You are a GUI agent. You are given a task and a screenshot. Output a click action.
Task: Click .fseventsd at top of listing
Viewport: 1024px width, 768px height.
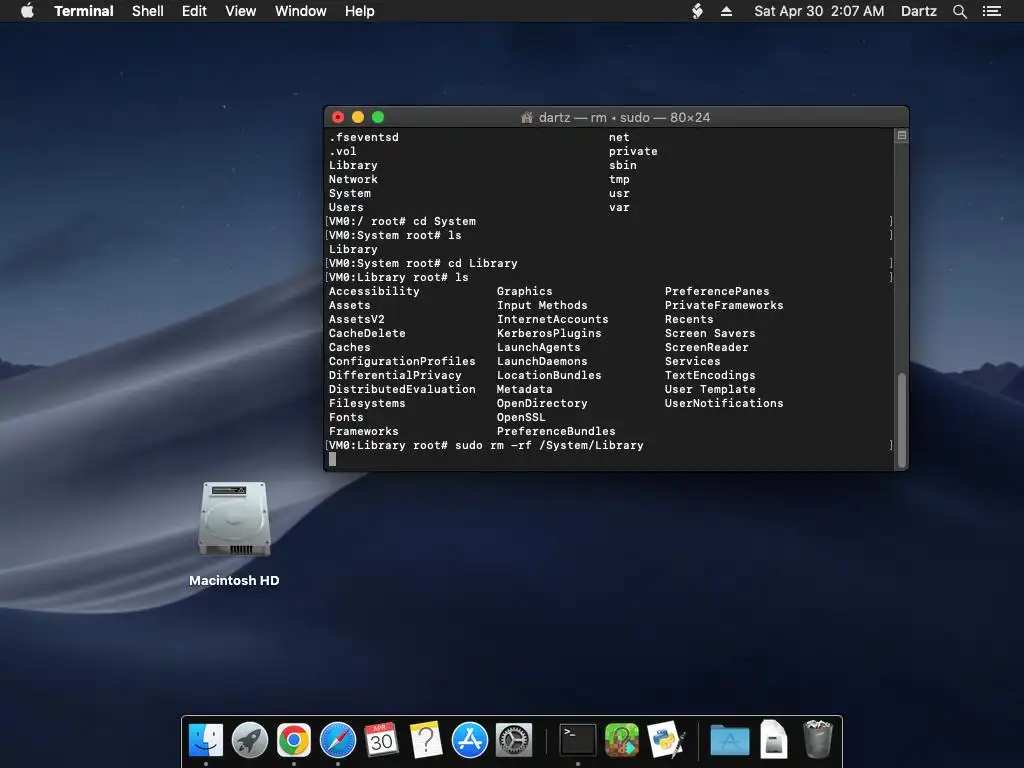tap(364, 137)
